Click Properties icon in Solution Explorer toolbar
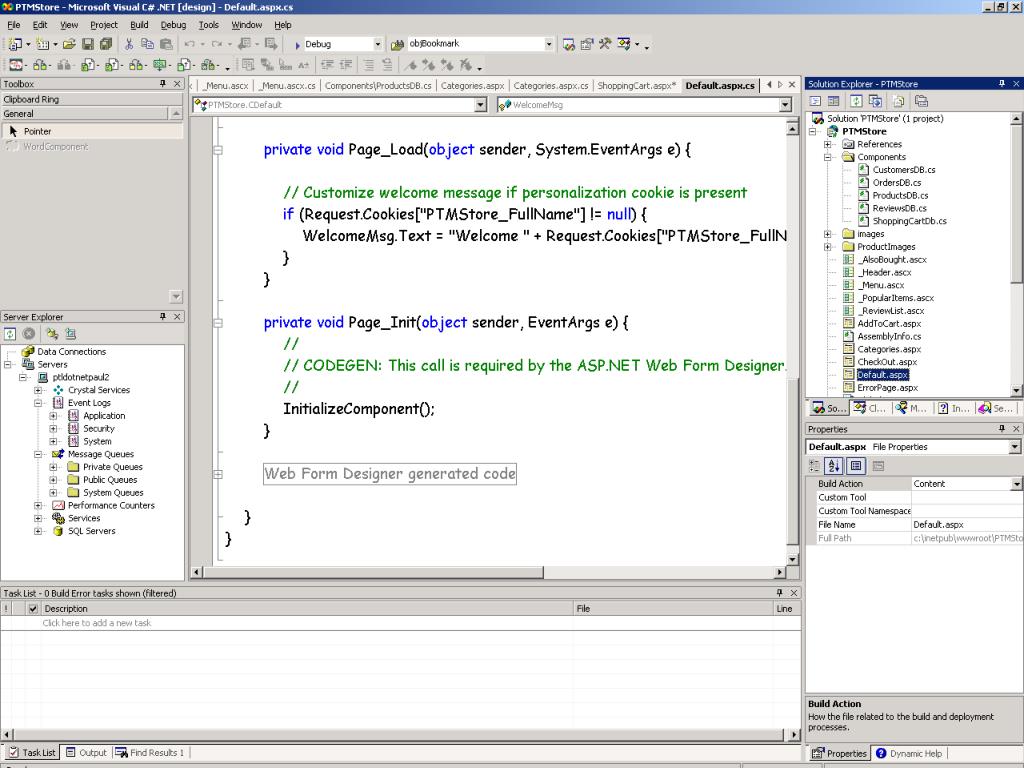This screenshot has width=1024, height=768. [921, 101]
